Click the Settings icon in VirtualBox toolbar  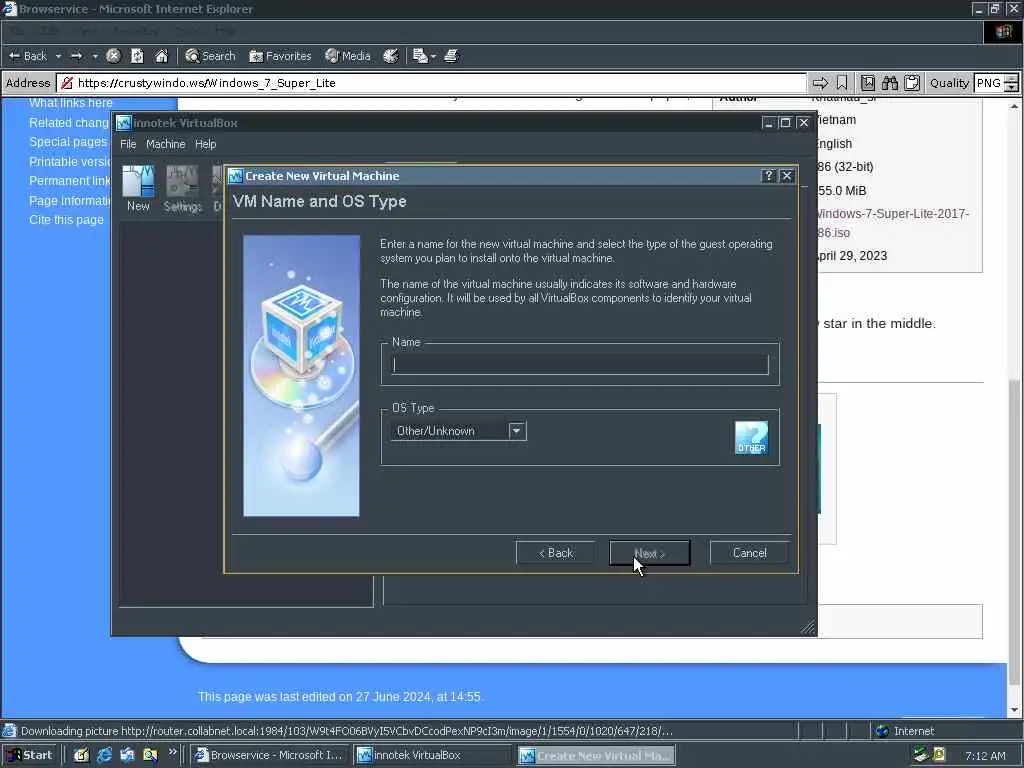(x=183, y=188)
